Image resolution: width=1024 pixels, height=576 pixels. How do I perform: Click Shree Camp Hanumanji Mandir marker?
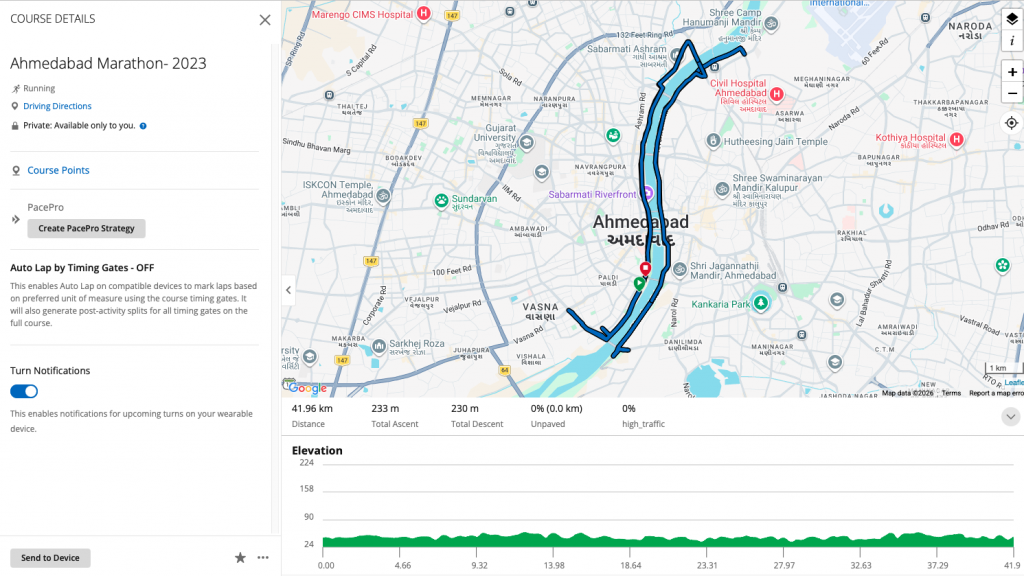[x=771, y=24]
